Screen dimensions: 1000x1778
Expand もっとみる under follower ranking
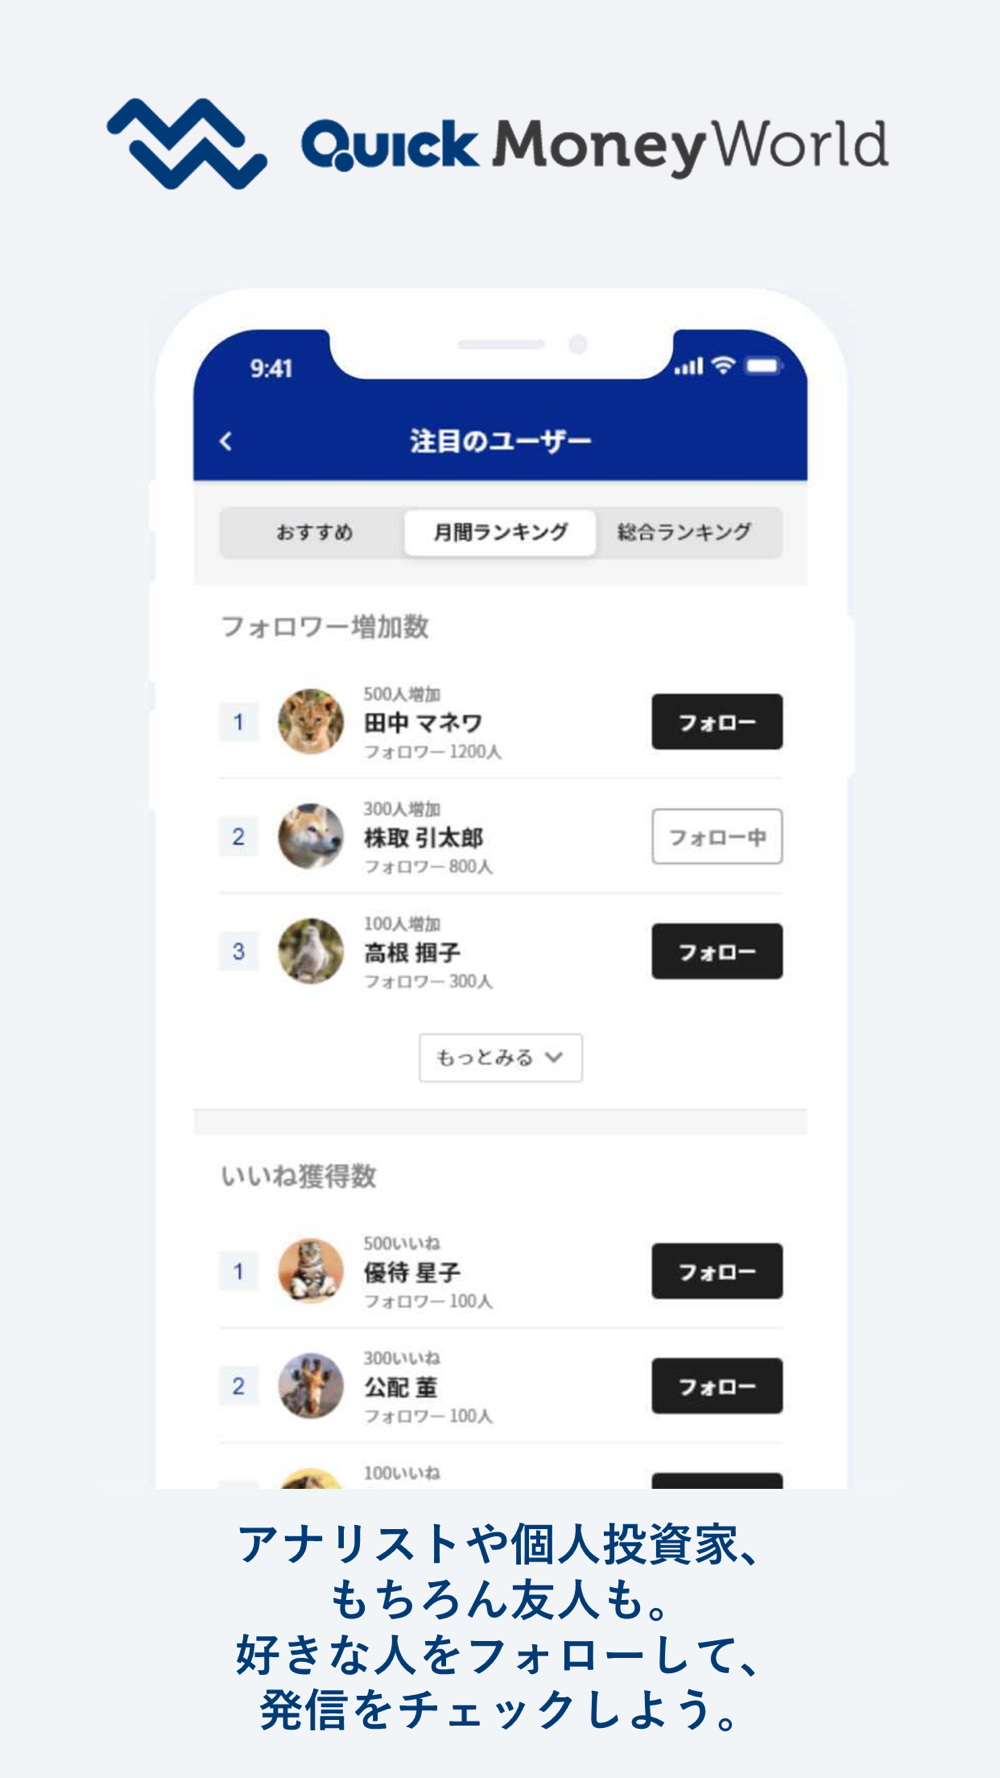500,1057
